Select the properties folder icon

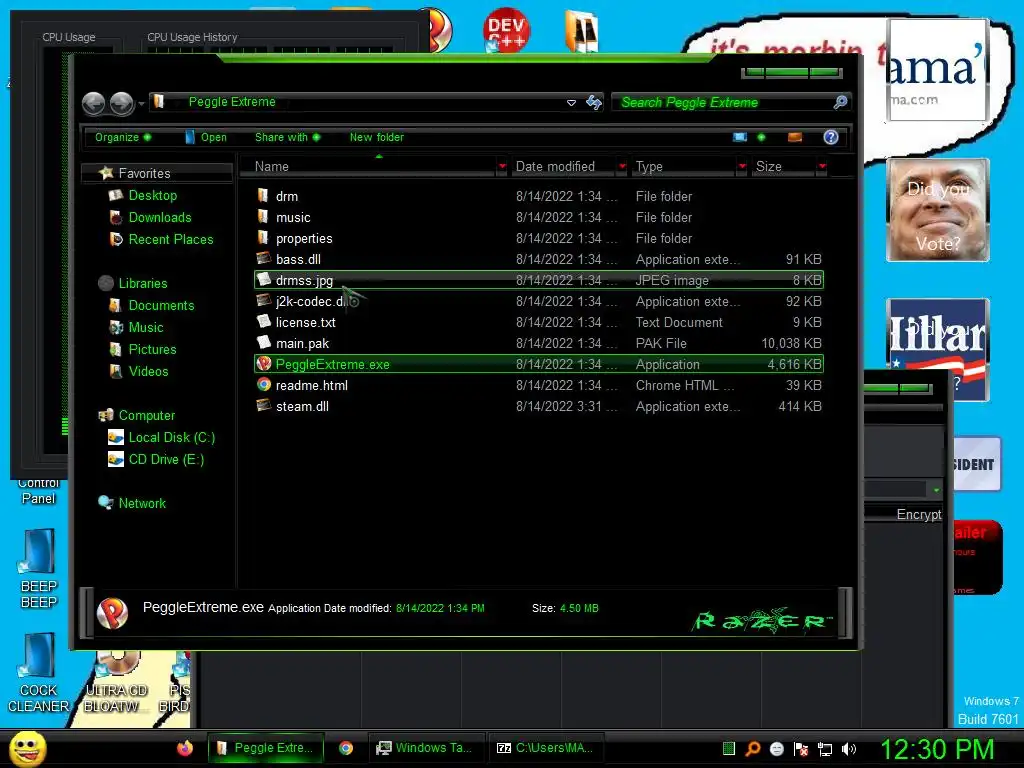(x=263, y=238)
